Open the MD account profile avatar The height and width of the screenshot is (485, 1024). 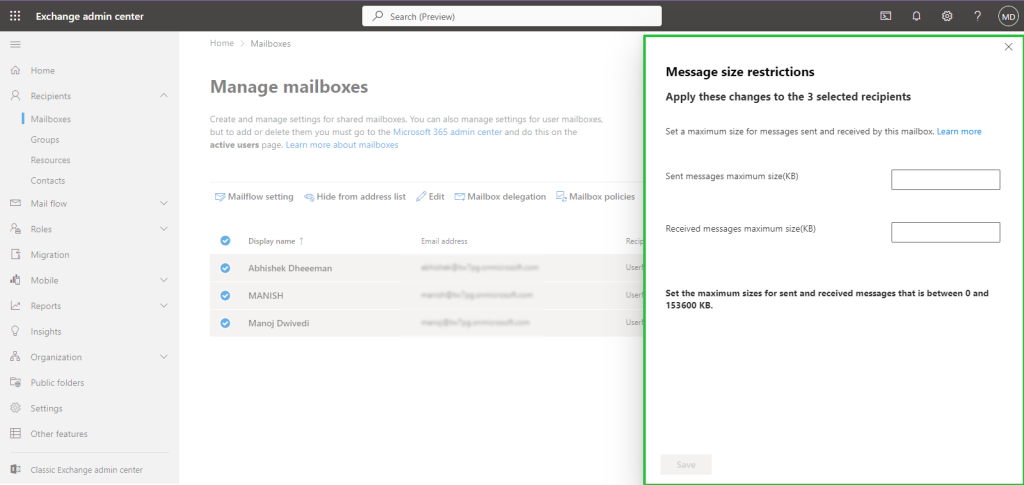click(1007, 16)
